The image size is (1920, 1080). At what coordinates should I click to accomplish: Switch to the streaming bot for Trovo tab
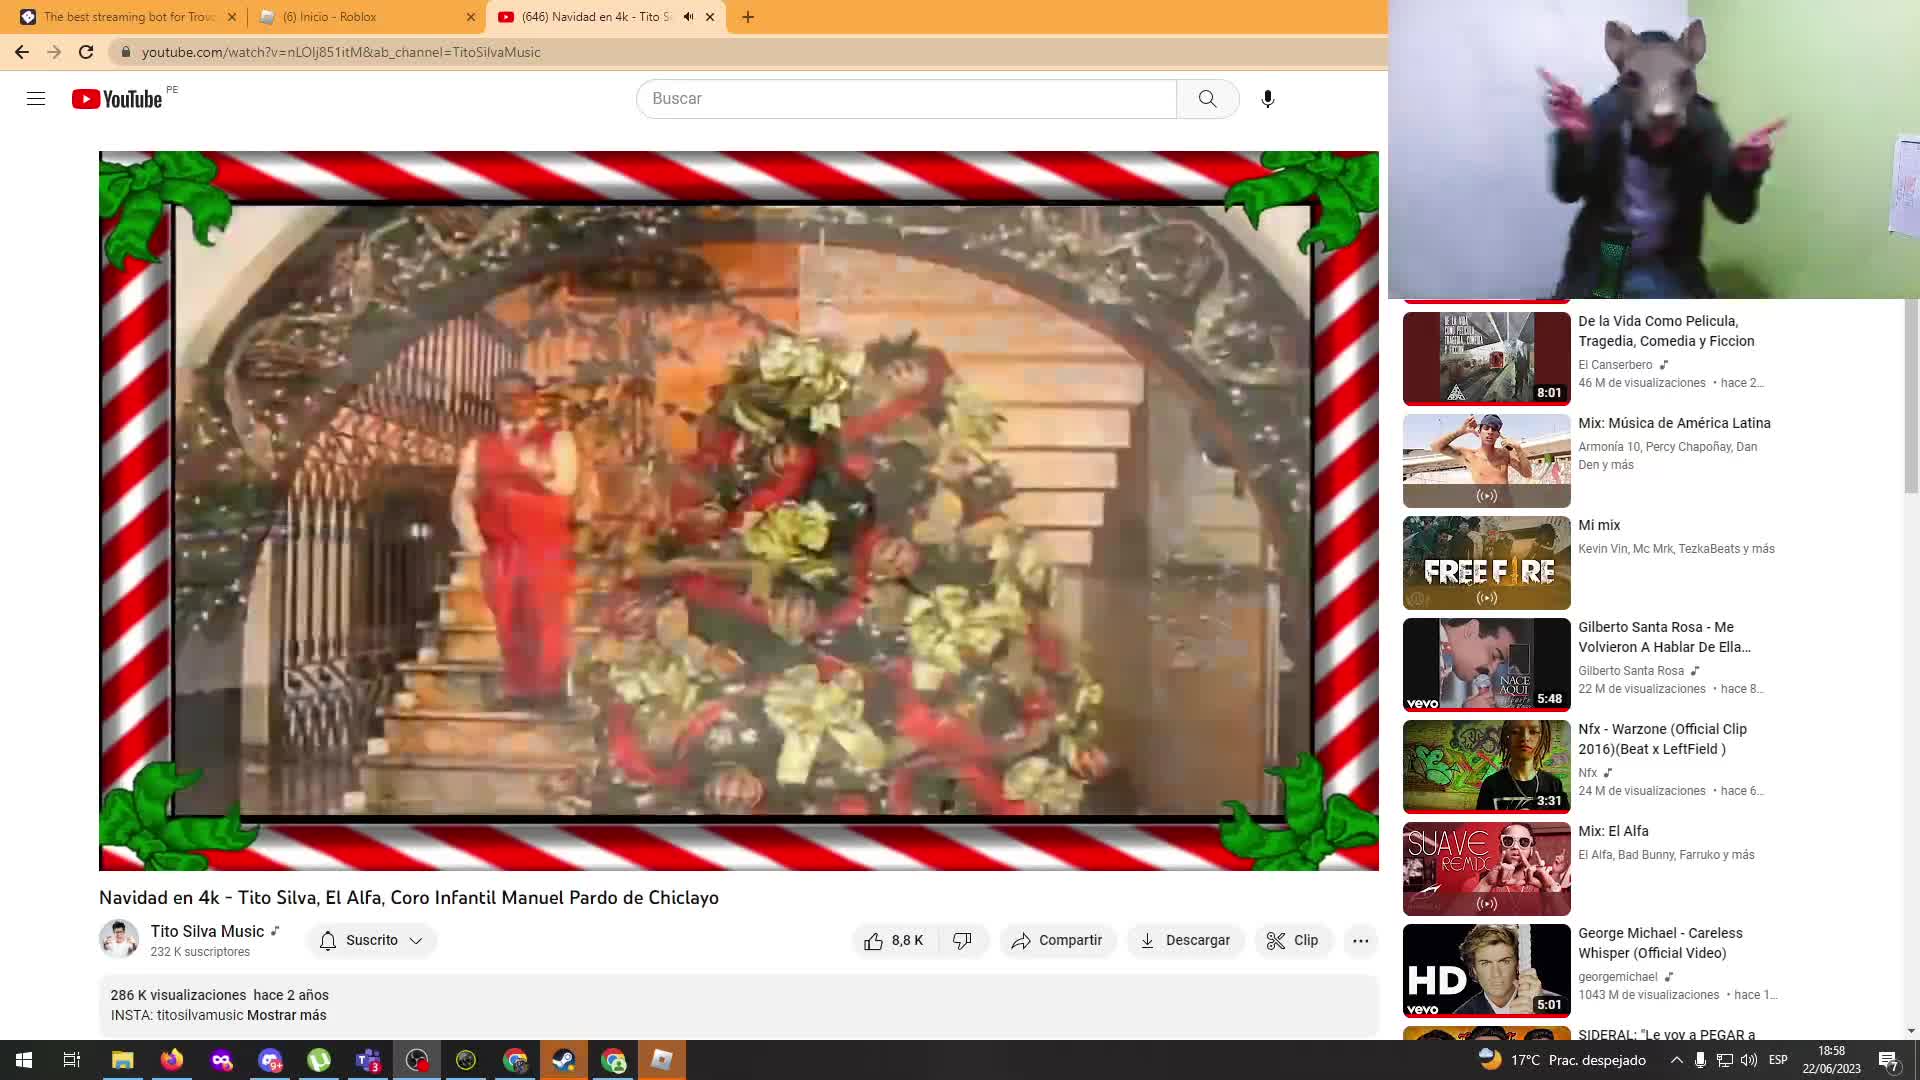[128, 17]
